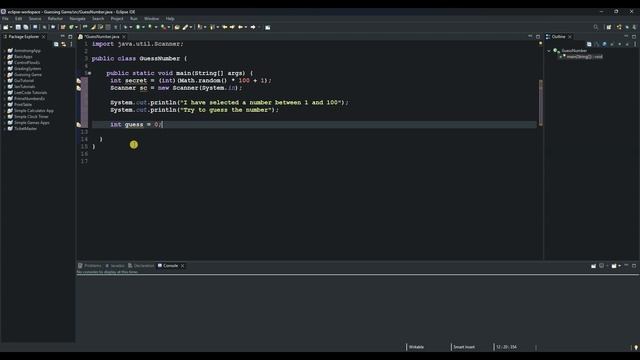Toggle Hide Local Types in Outline toolbar
The width and height of the screenshot is (640, 360).
(x=627, y=44)
